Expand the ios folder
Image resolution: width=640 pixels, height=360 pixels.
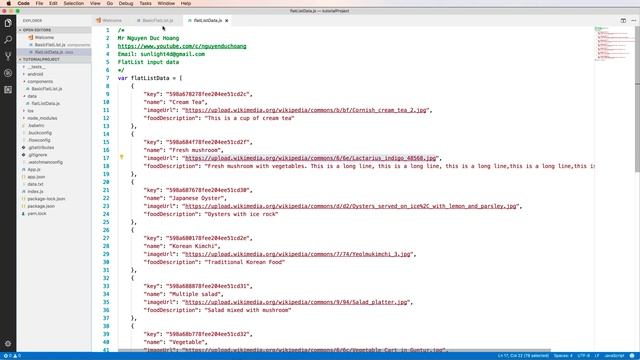point(30,111)
